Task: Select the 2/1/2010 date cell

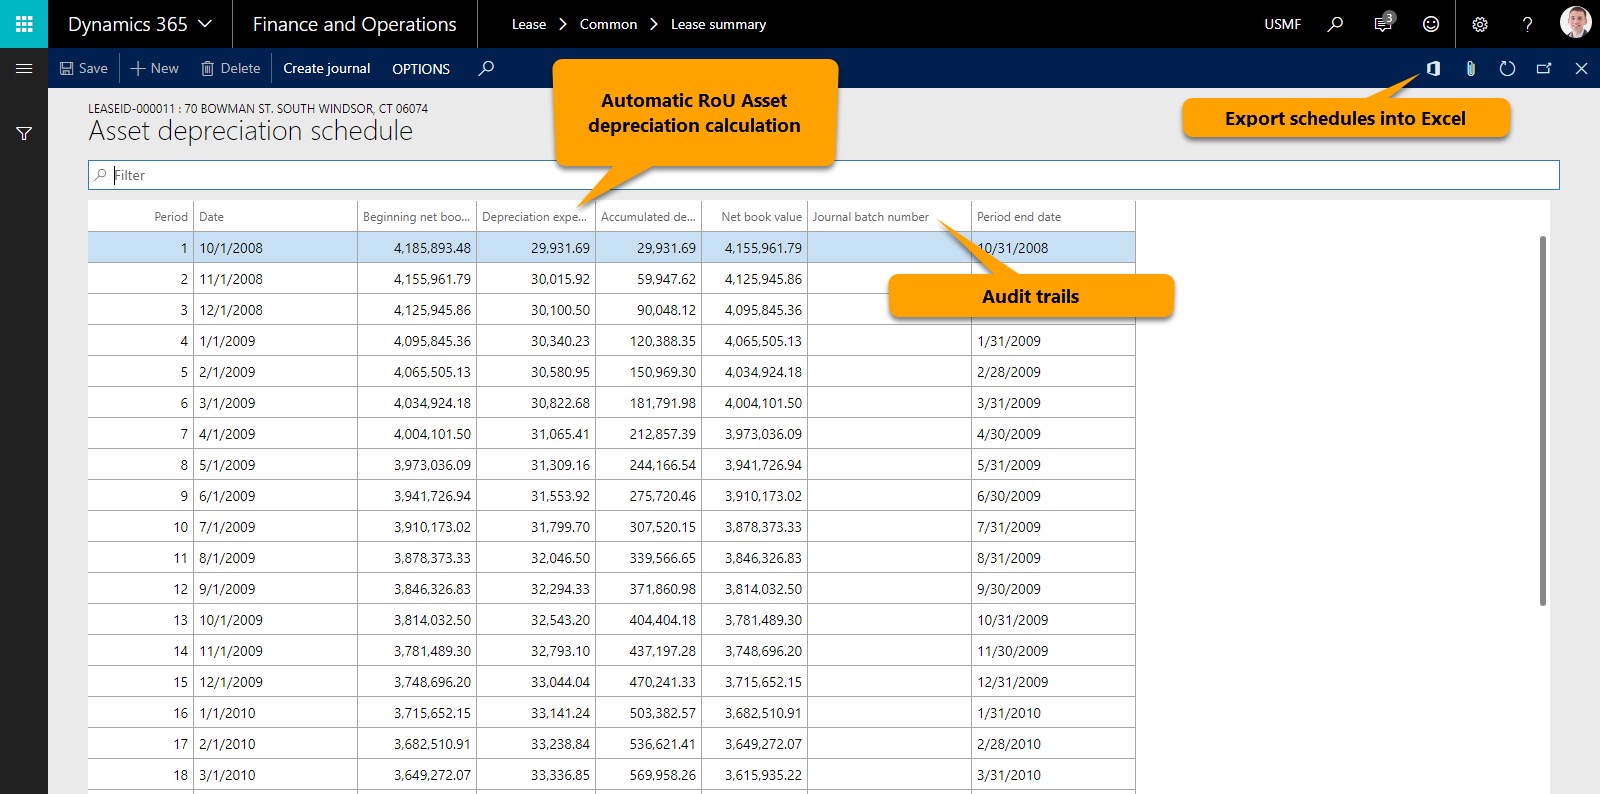Action: [x=275, y=744]
